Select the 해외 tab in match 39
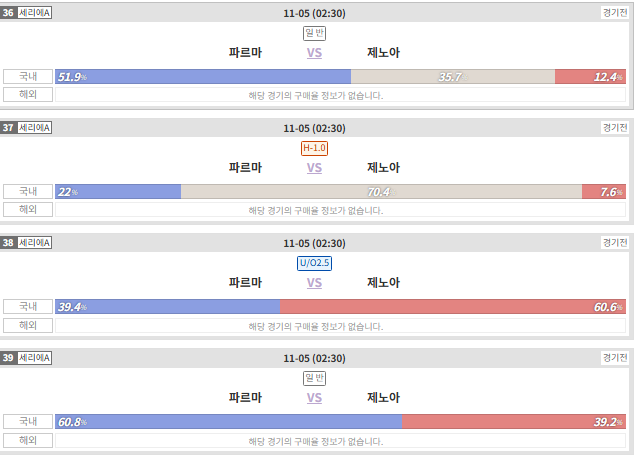Screen dimensions: 641x462 (28, 440)
